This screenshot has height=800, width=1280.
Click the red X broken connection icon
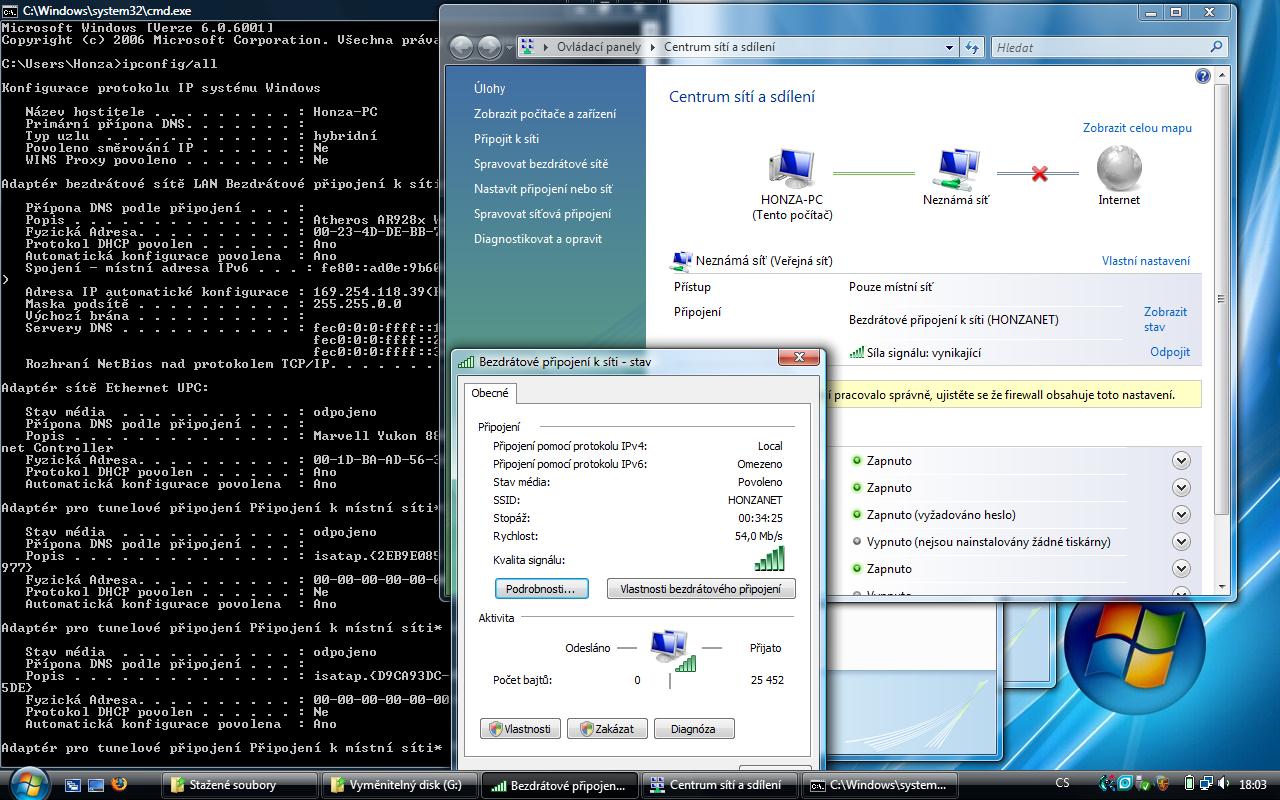coord(1039,174)
